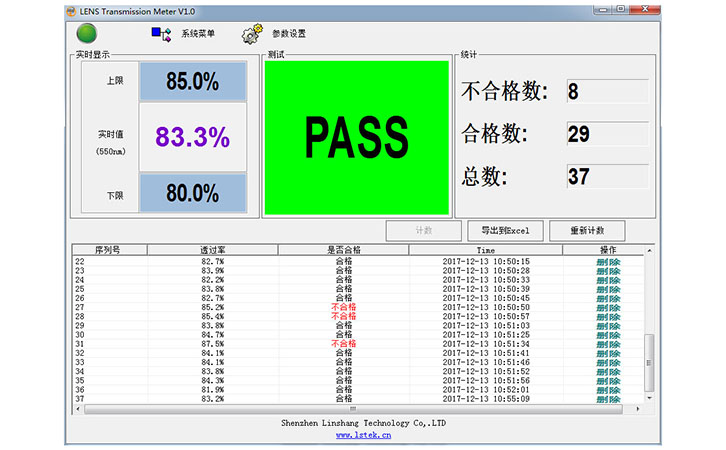Click the lower limit 80.0% field
726x450 pixels.
coord(192,193)
